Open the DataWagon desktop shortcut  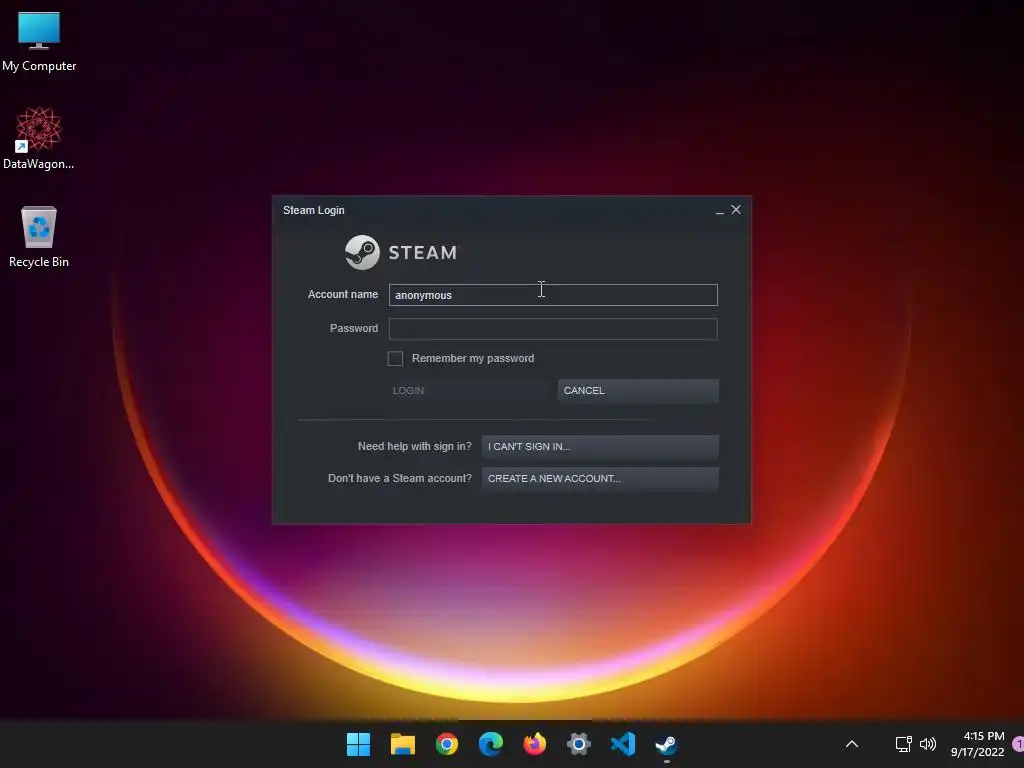click(39, 138)
